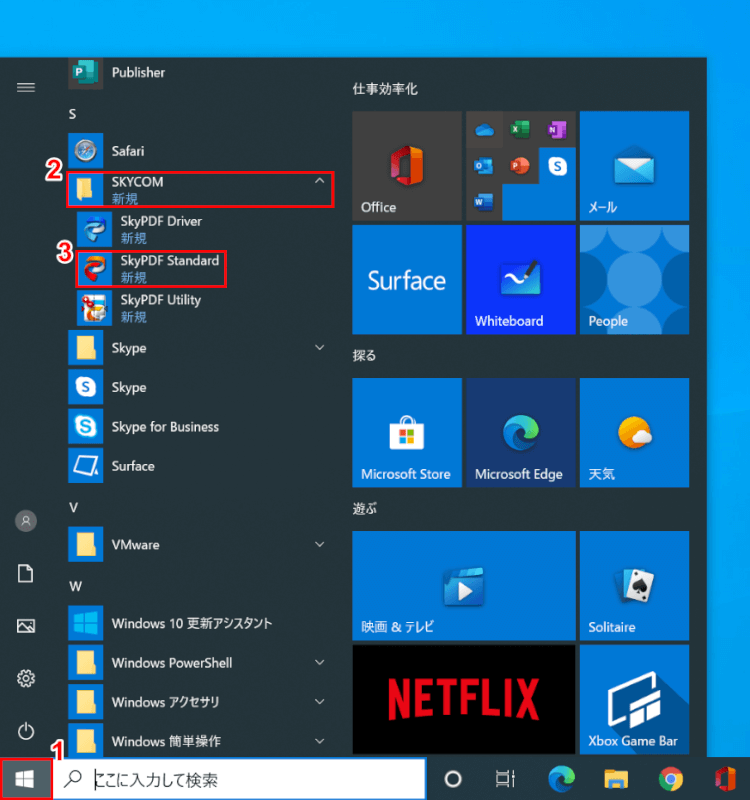Open PowerPoint in the Office tile group
The height and width of the screenshot is (800, 750).
[x=520, y=166]
